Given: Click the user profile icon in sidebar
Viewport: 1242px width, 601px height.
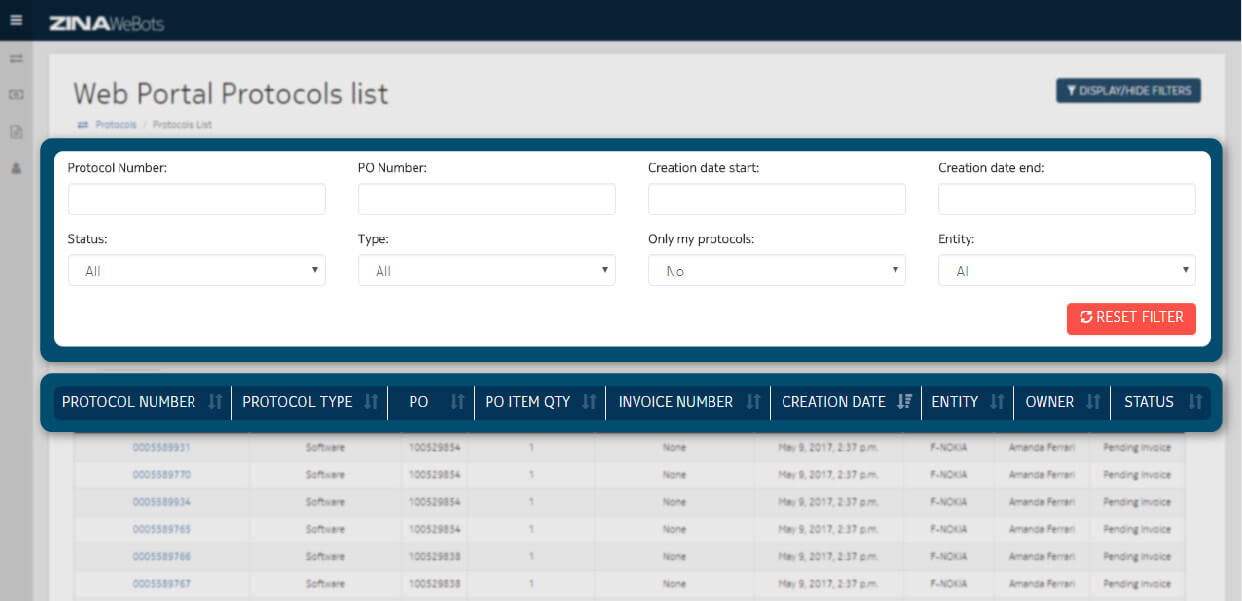Looking at the screenshot, I should pos(16,169).
